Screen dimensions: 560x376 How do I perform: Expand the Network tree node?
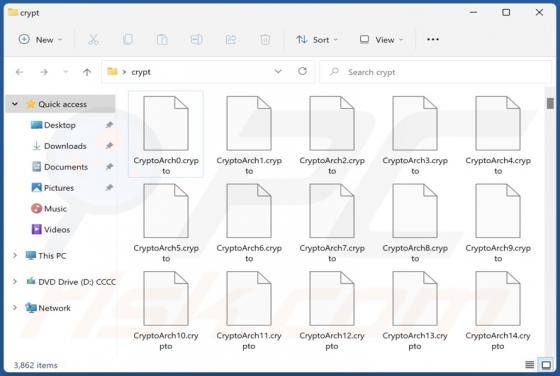15,307
